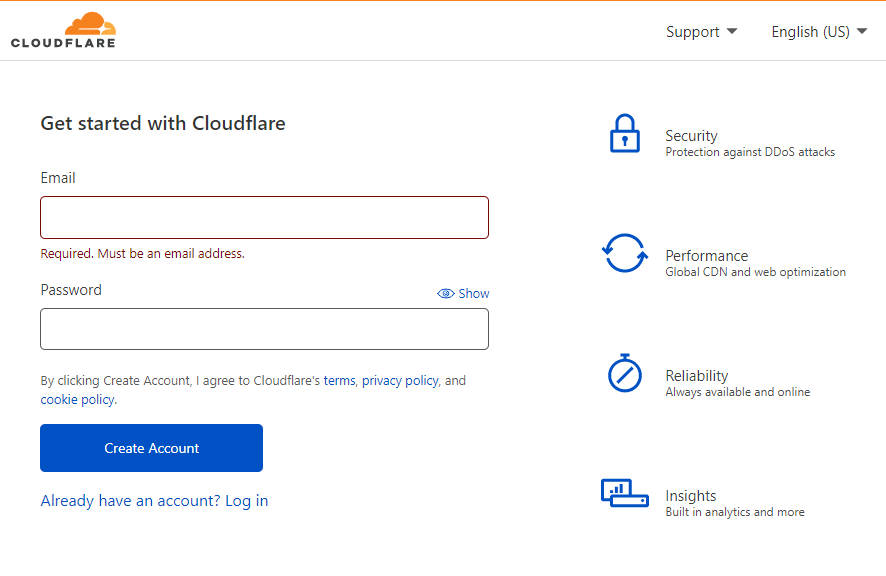The width and height of the screenshot is (886, 576).
Task: Open the cookie policy link
Action: pos(77,400)
